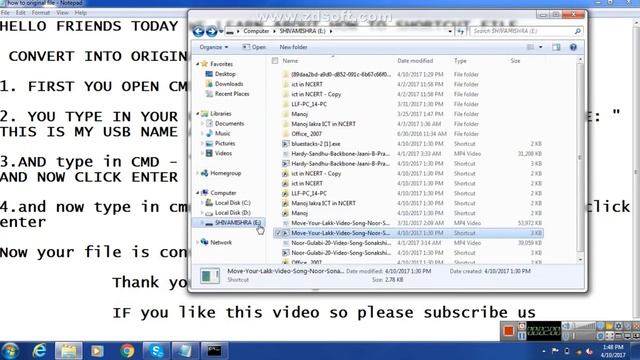
Task: Sort files by the Size column
Action: pyautogui.click(x=526, y=61)
